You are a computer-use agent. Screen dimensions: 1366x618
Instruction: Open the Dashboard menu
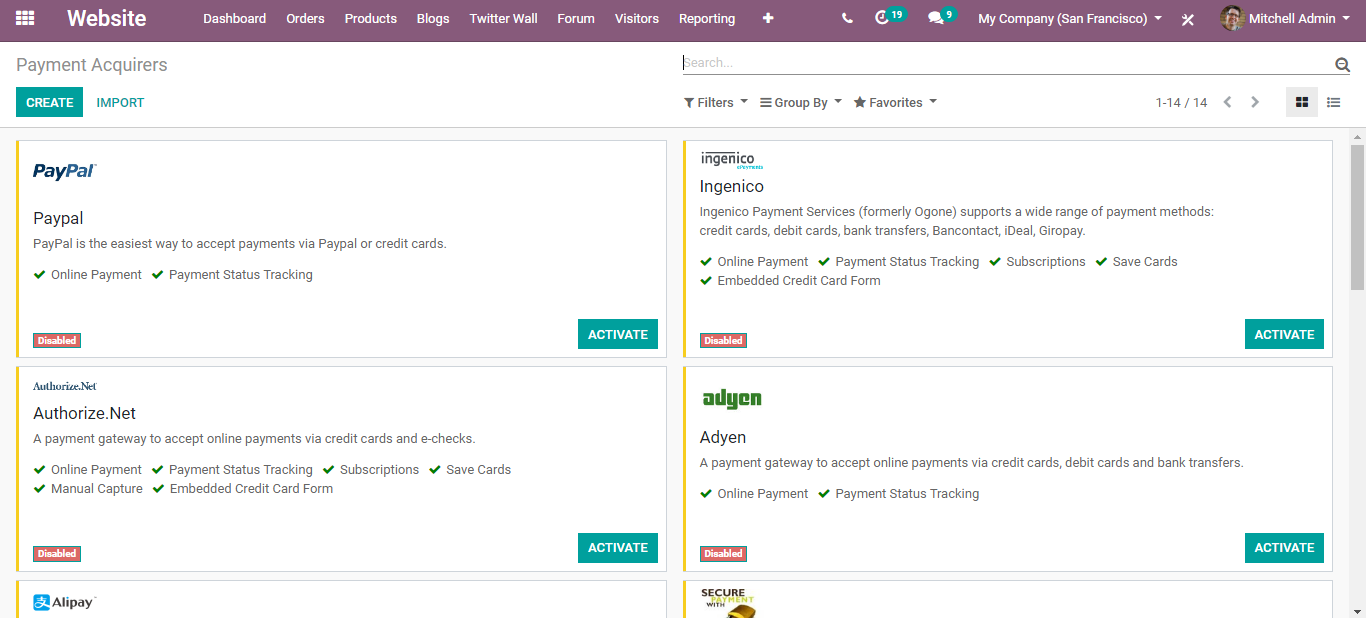[x=235, y=18]
